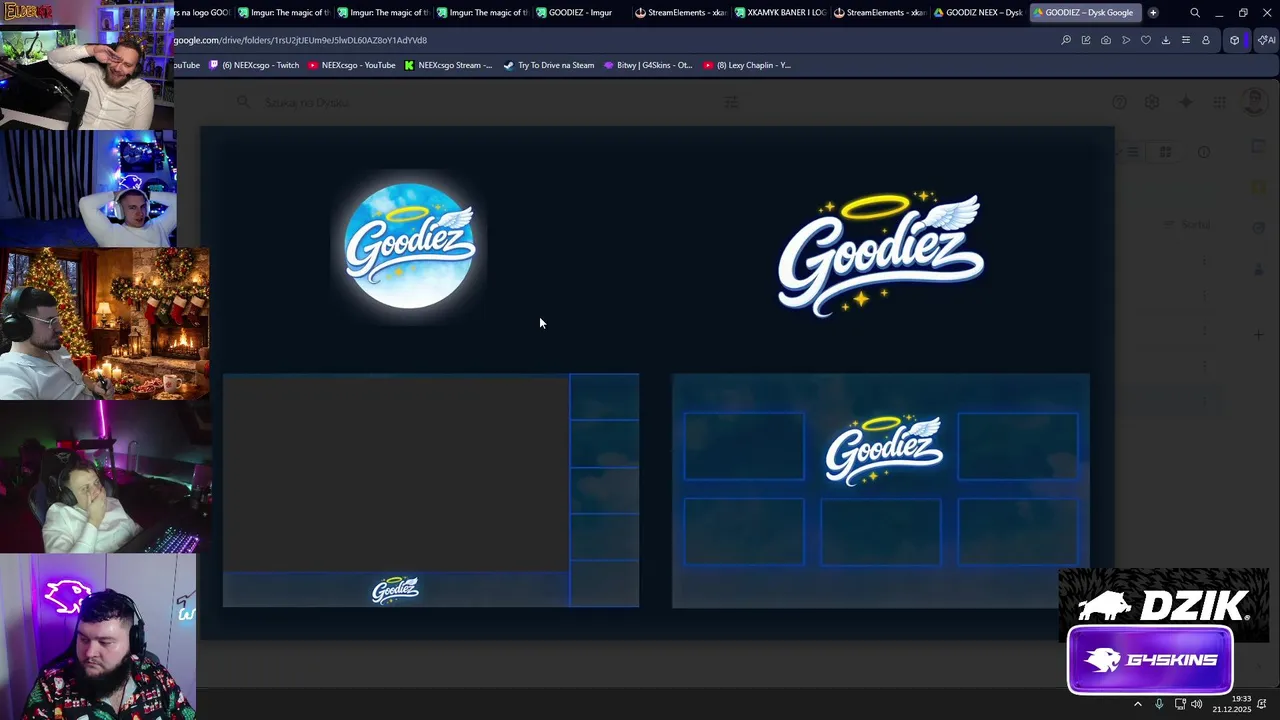The width and height of the screenshot is (1280, 720).
Task: Open Keep in Drive side panel
Action: tap(1259, 187)
